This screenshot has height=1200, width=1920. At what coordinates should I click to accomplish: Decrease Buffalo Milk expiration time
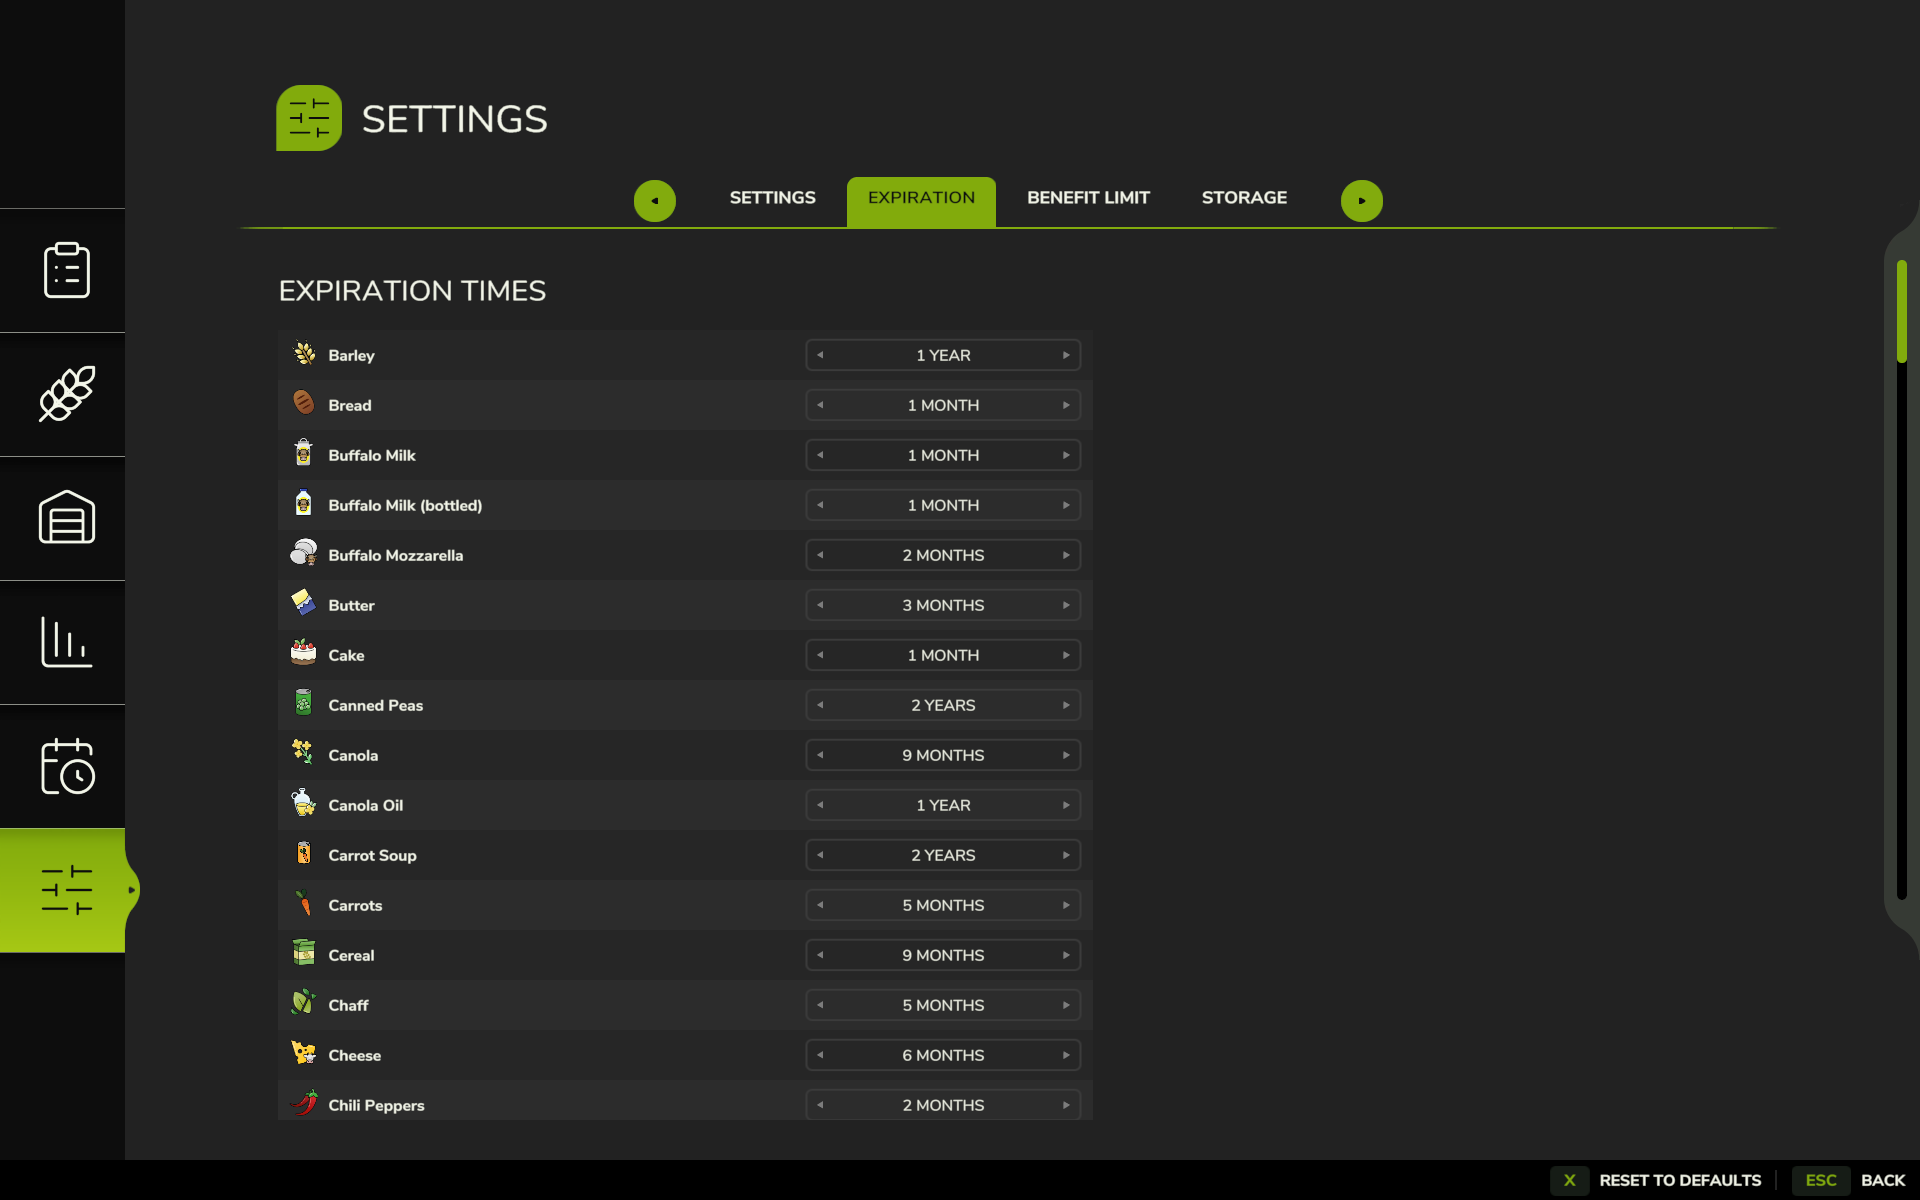pyautogui.click(x=820, y=455)
